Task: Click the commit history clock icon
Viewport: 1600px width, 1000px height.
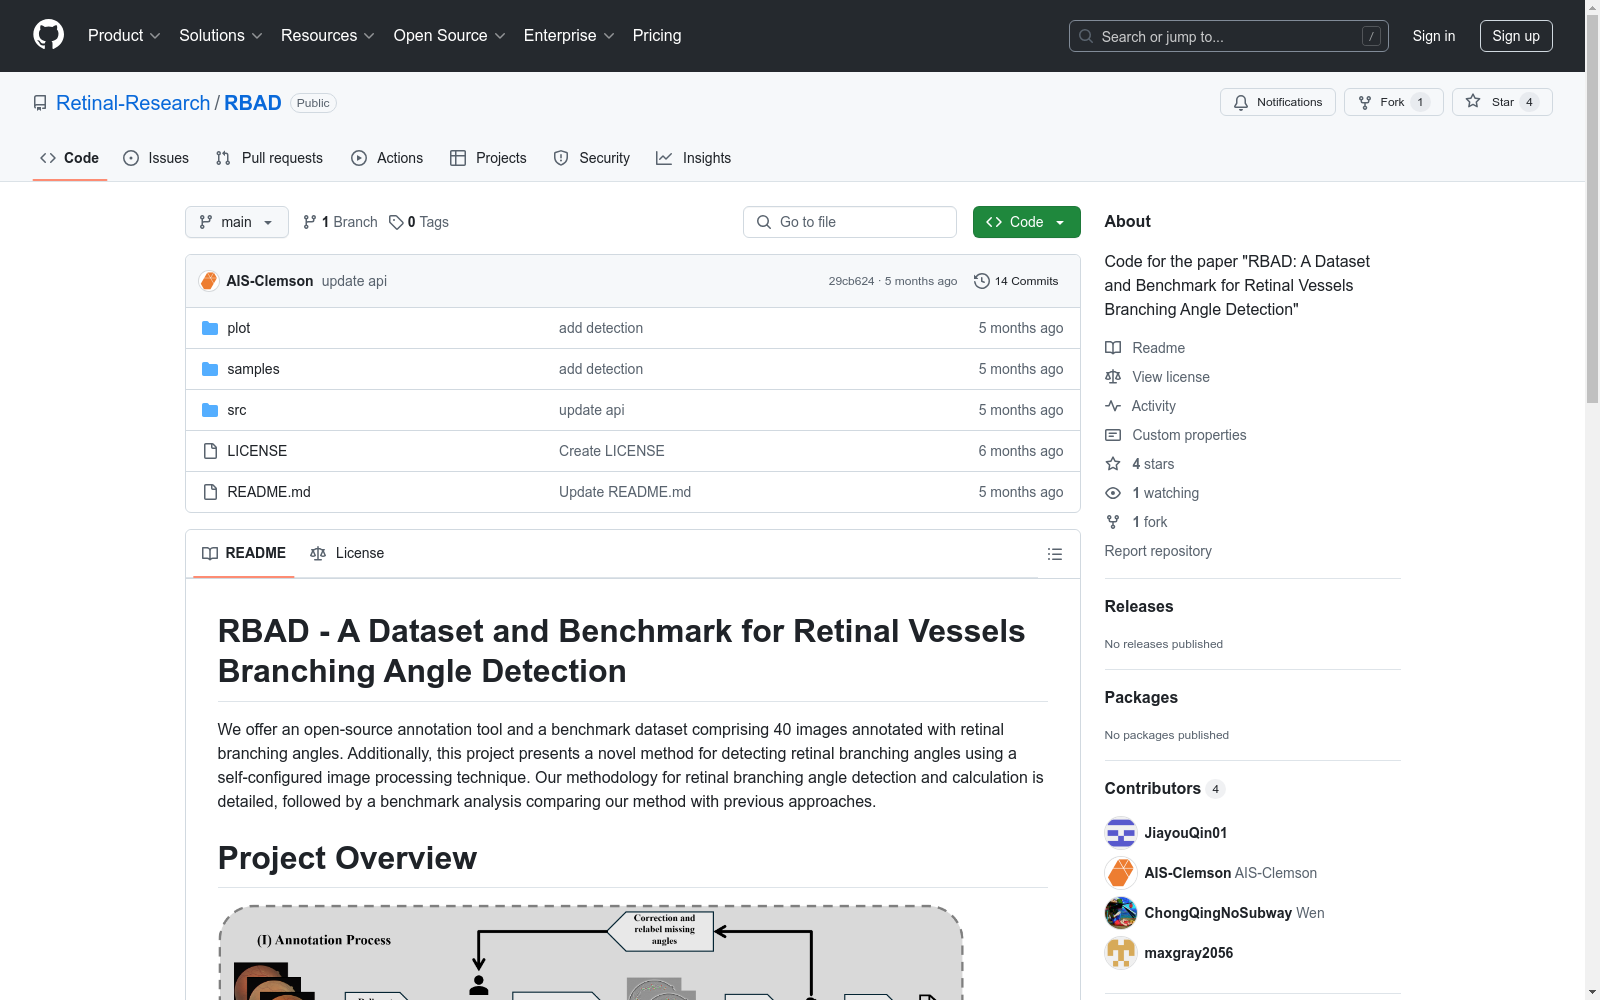Action: pos(982,281)
